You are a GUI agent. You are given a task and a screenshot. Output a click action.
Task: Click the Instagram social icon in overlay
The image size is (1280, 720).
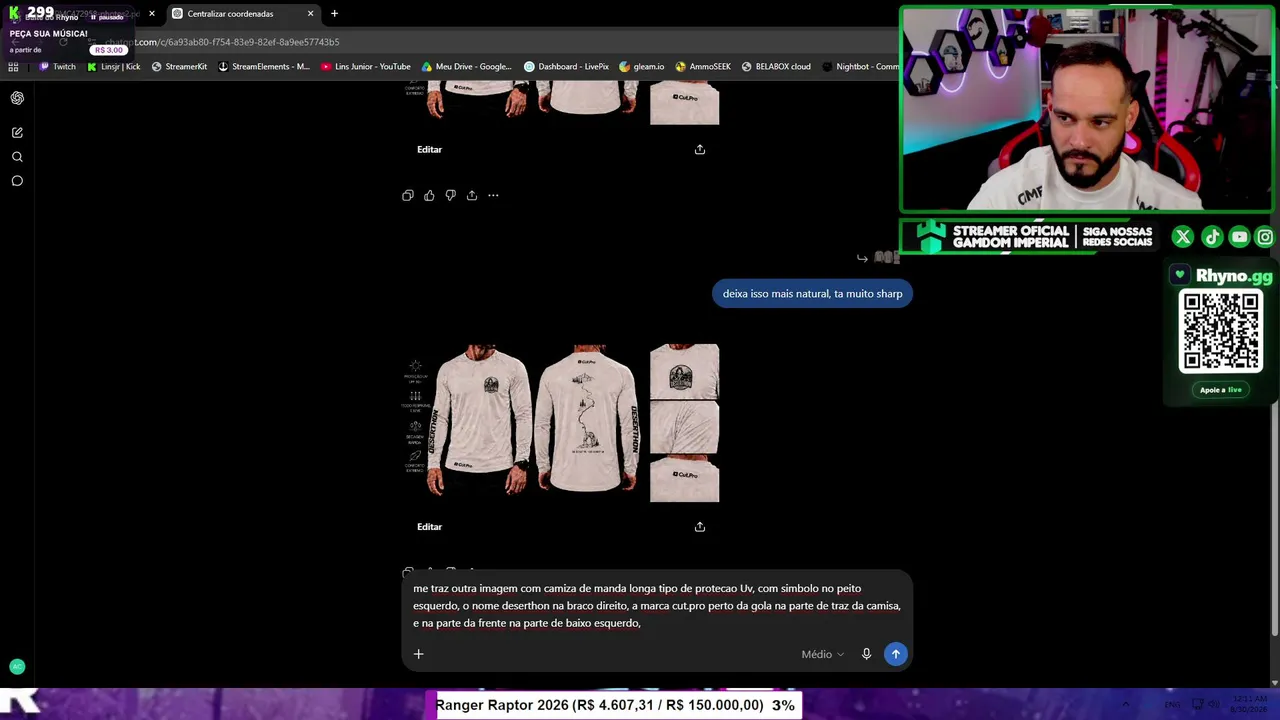pyautogui.click(x=1265, y=237)
